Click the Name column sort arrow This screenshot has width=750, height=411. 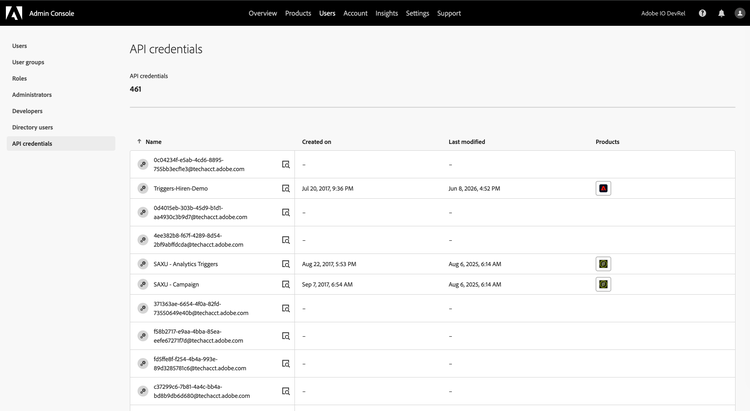pyautogui.click(x=139, y=141)
